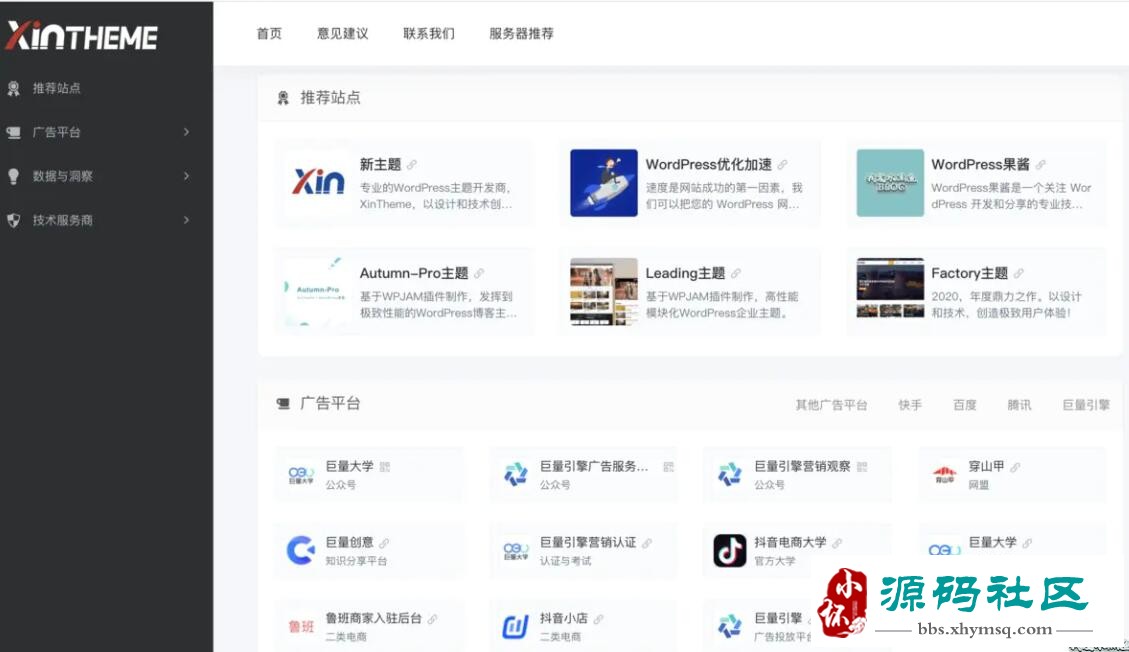Open the Xin logo of the 新主题 card
Image resolution: width=1129 pixels, height=652 pixels.
click(x=318, y=183)
